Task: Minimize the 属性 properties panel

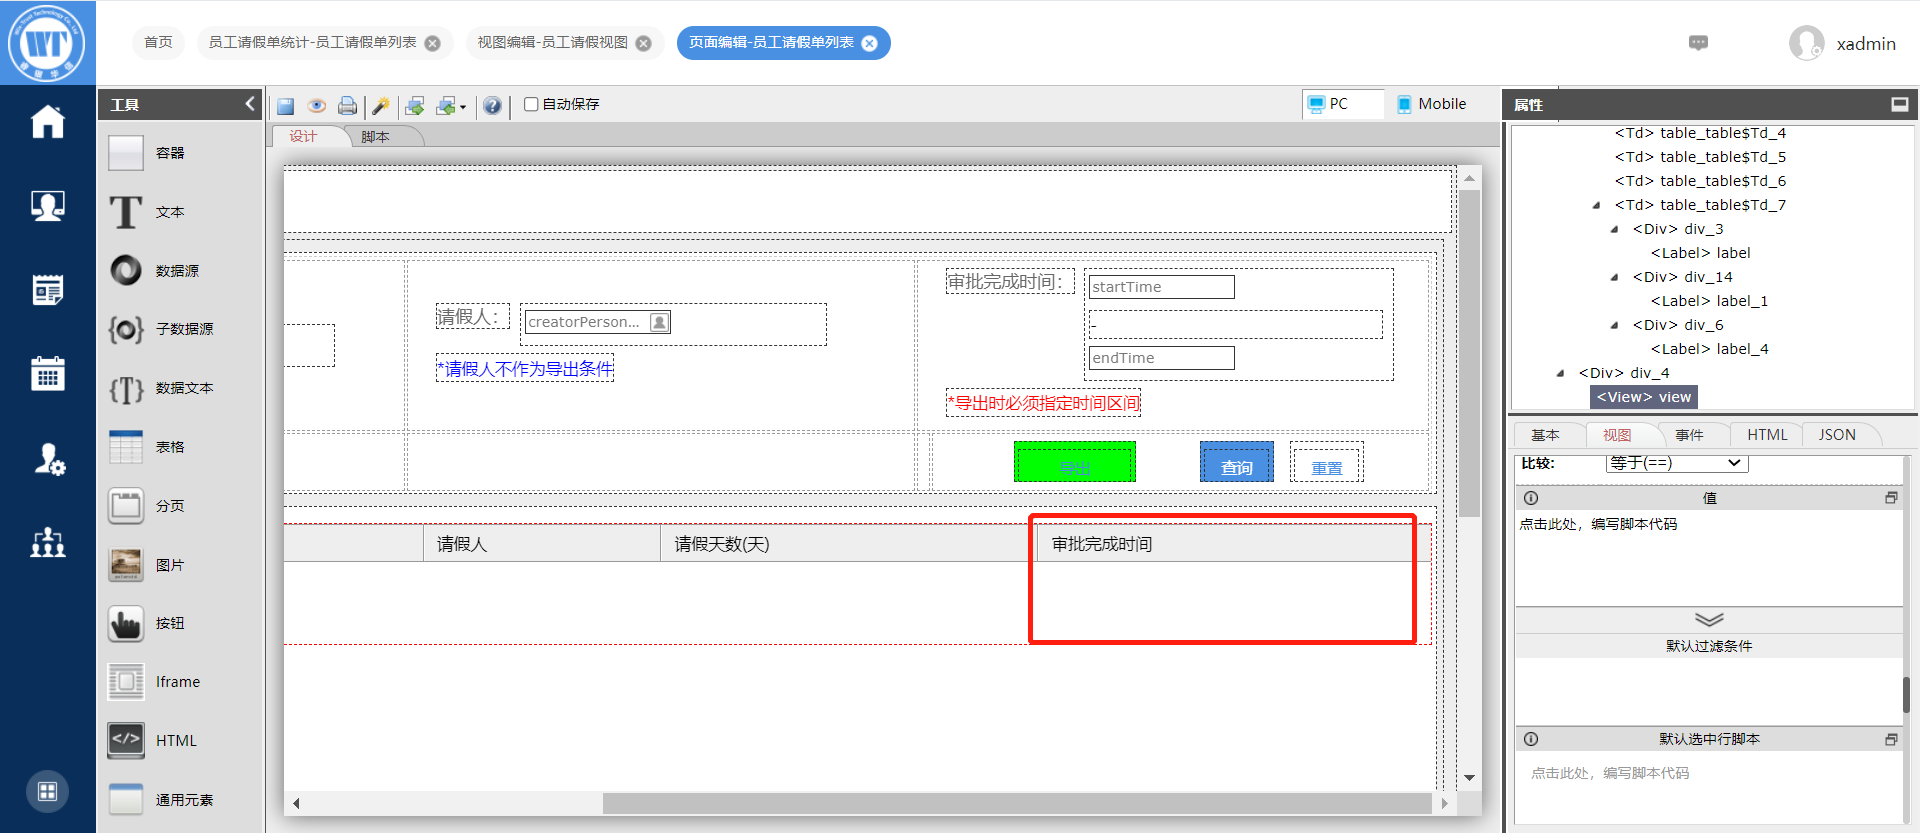Action: click(x=1900, y=104)
